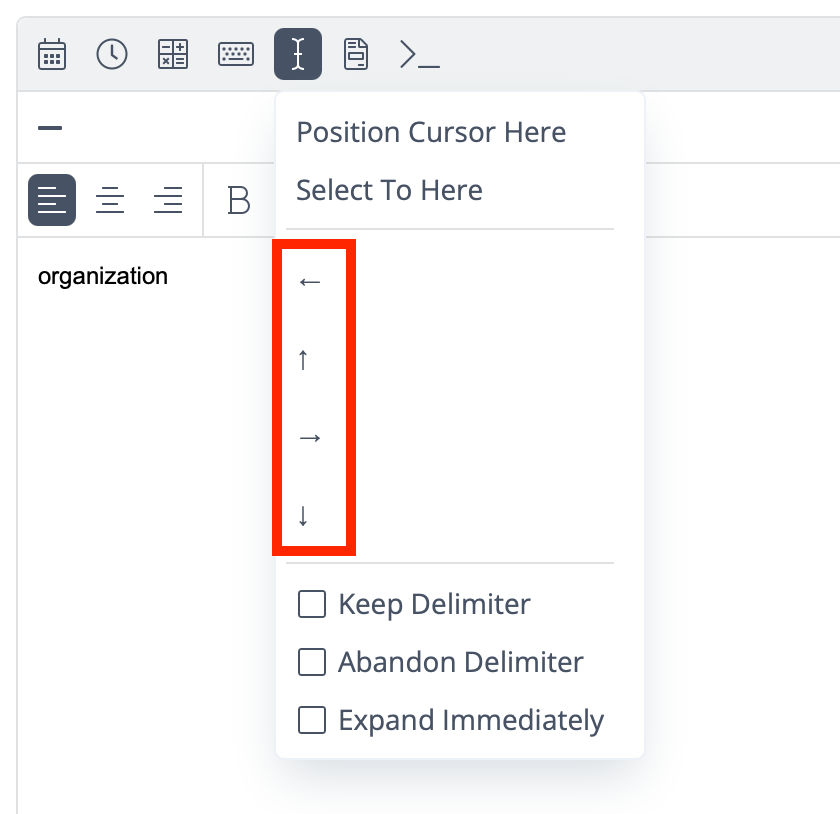
Task: Enable Expand Immediately checkbox
Action: [312, 720]
